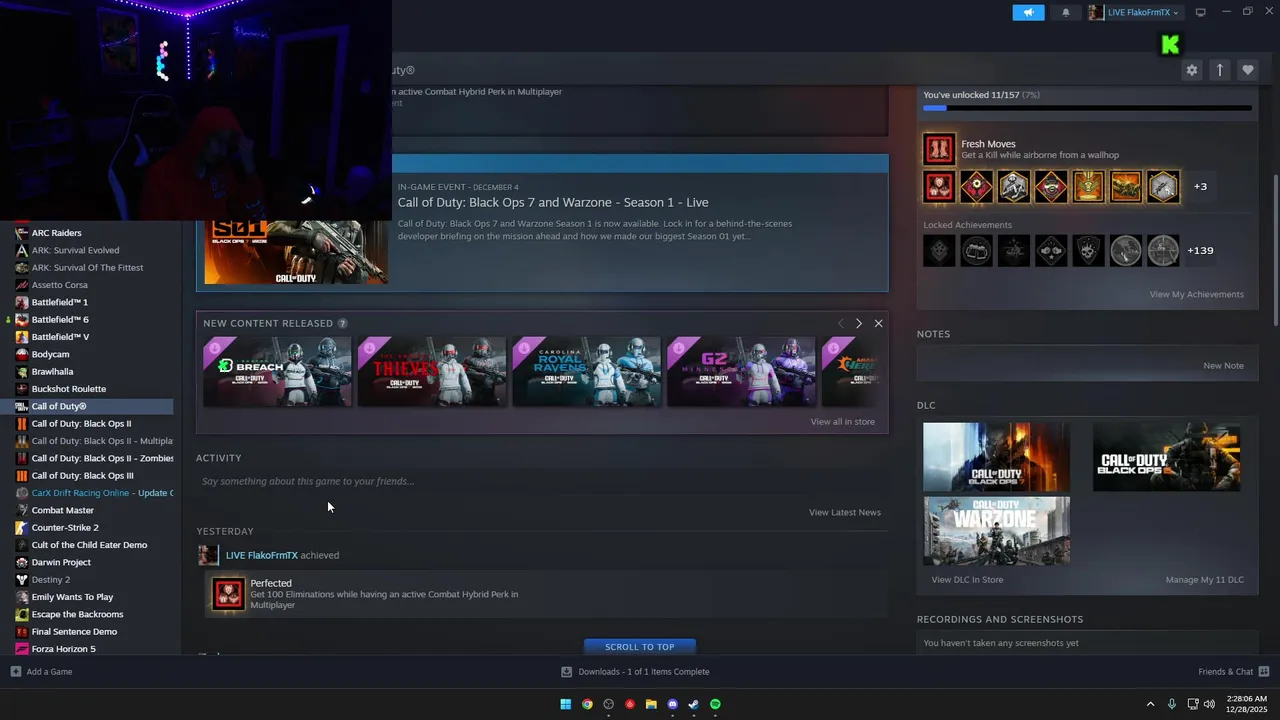The image size is (1280, 720).
Task: Open LIVE FlakoFrmTX profile in activity
Action: tap(261, 555)
